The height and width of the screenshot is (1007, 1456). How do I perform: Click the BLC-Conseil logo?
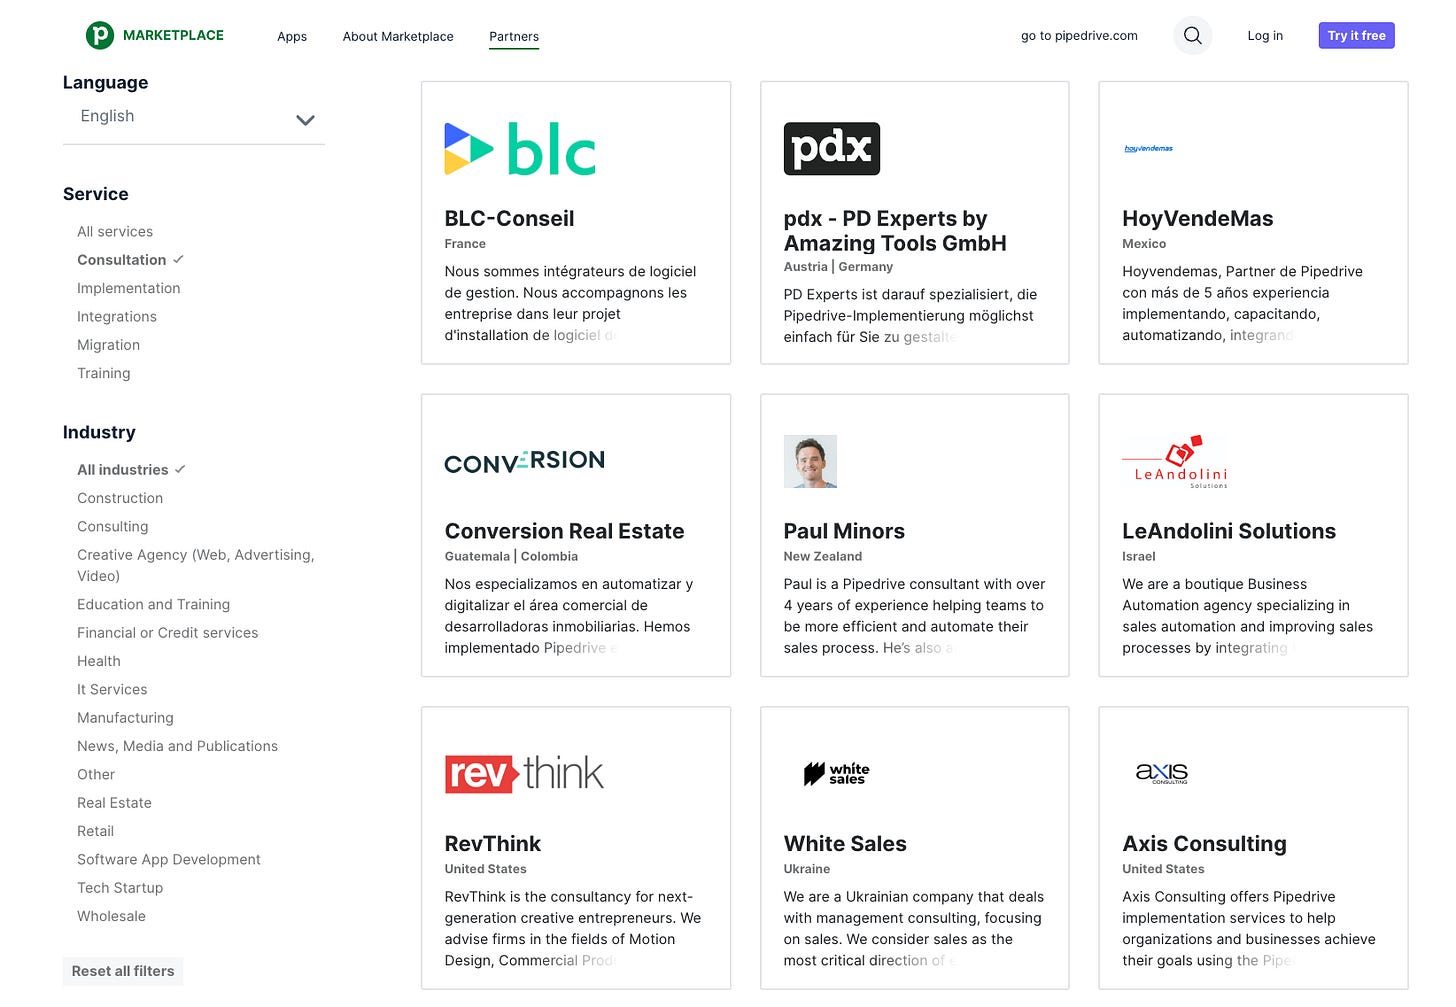tap(520, 149)
